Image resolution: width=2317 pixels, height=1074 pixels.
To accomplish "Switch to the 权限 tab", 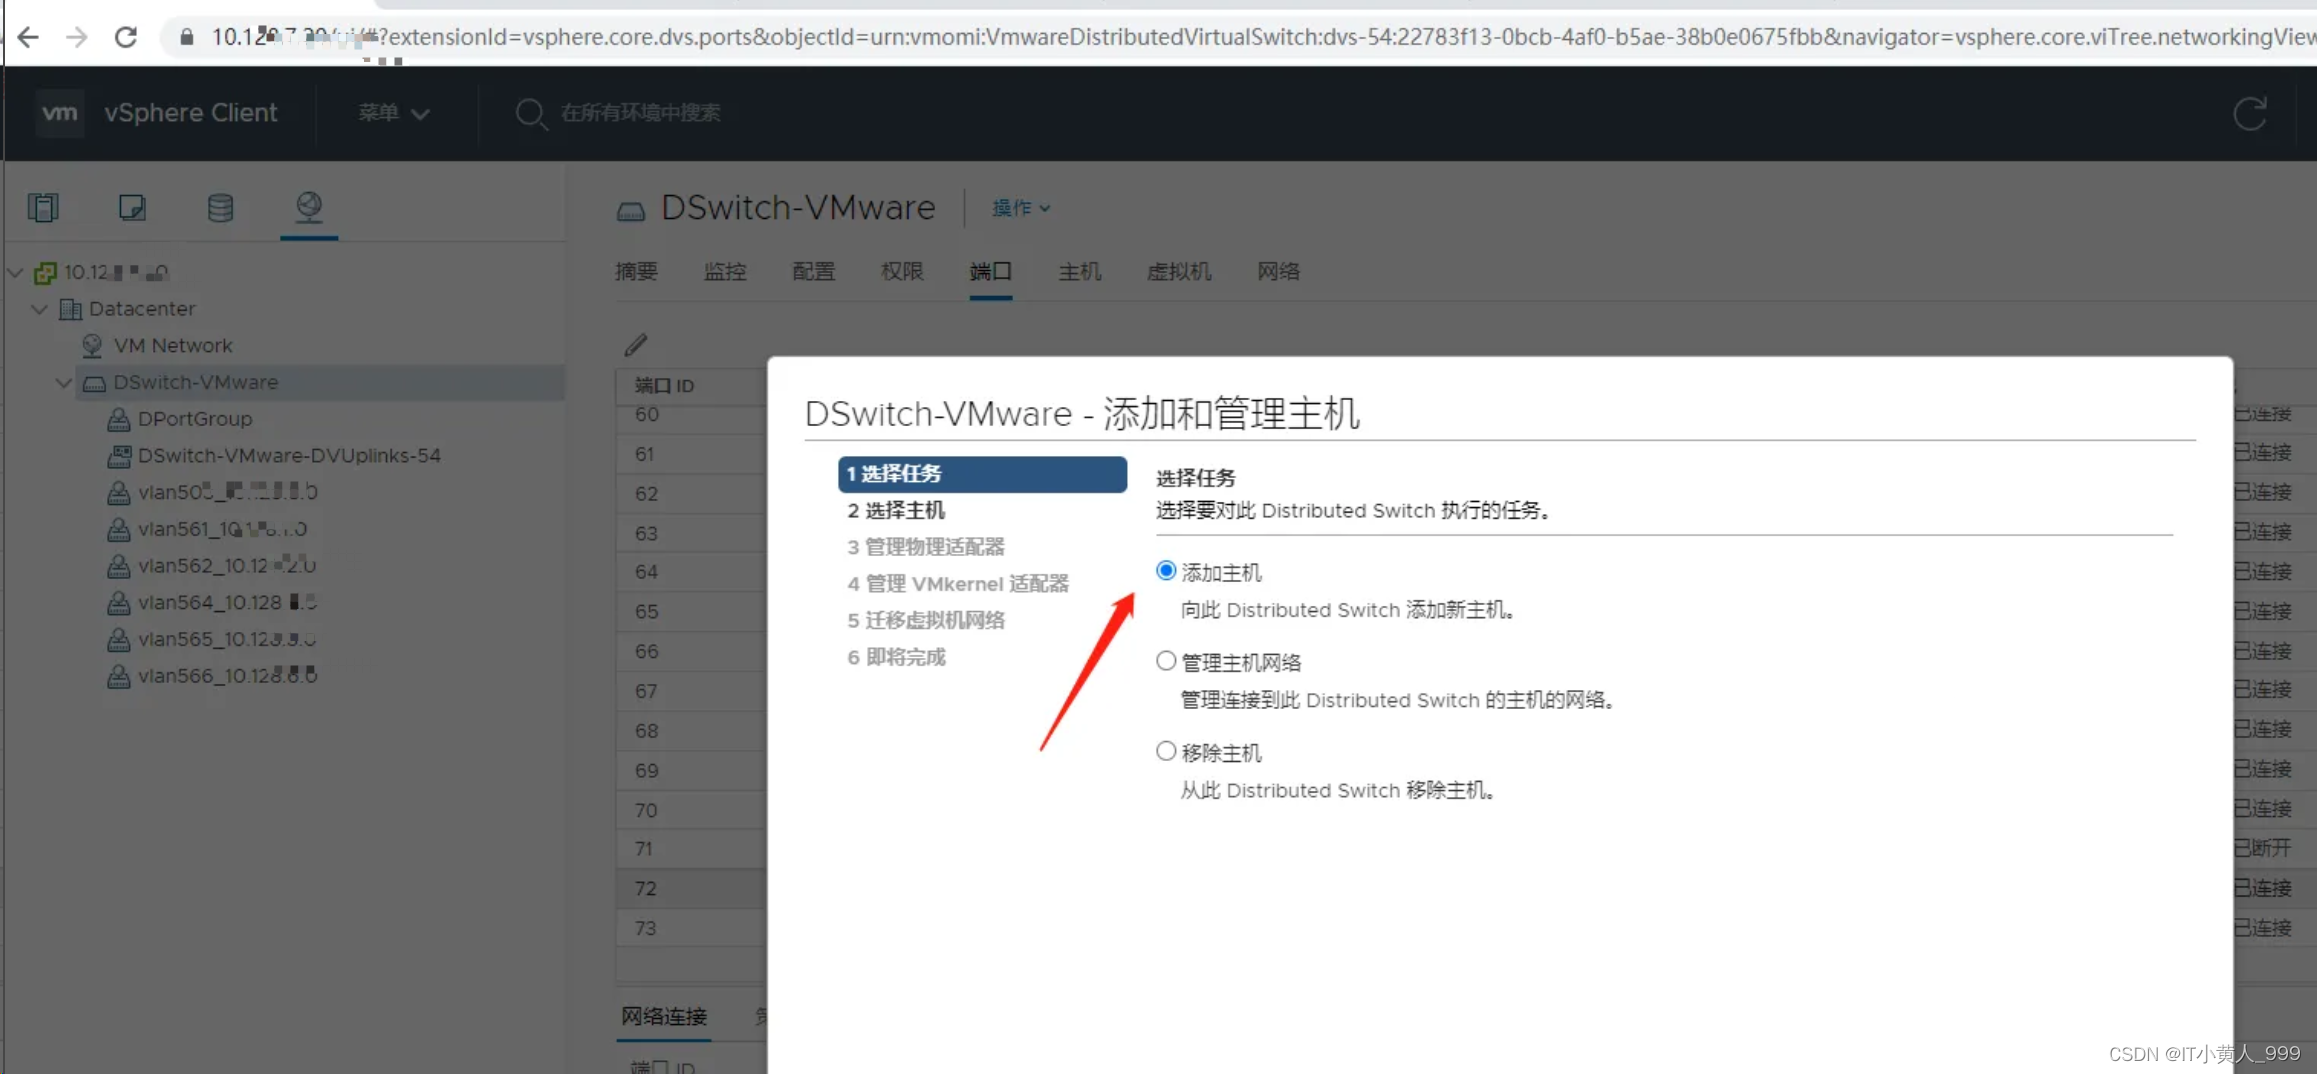I will click(x=902, y=272).
